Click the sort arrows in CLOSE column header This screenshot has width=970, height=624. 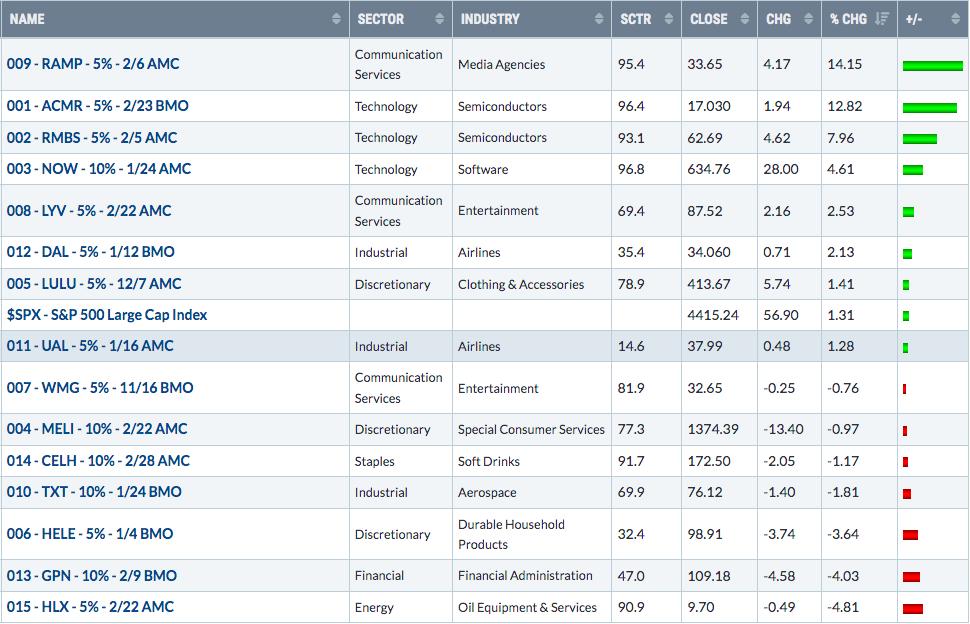pos(744,19)
